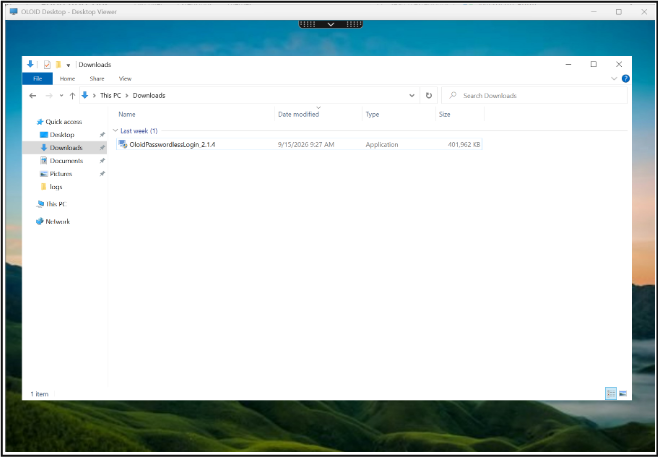The height and width of the screenshot is (457, 658).
Task: Switch to the Share ribbon tab
Action: click(x=97, y=78)
